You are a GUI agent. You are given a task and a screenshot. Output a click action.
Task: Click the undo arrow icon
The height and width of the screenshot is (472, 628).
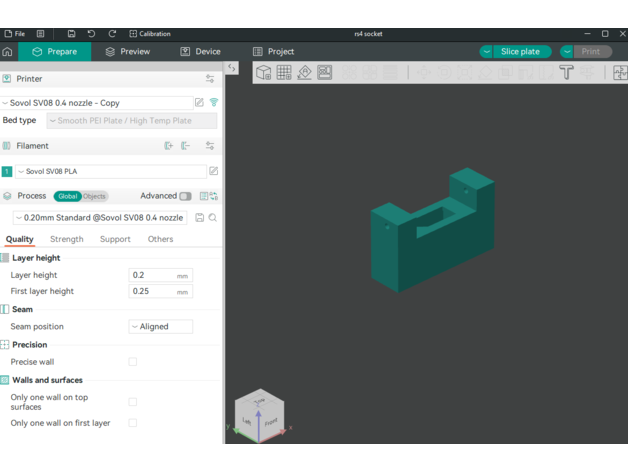91,34
